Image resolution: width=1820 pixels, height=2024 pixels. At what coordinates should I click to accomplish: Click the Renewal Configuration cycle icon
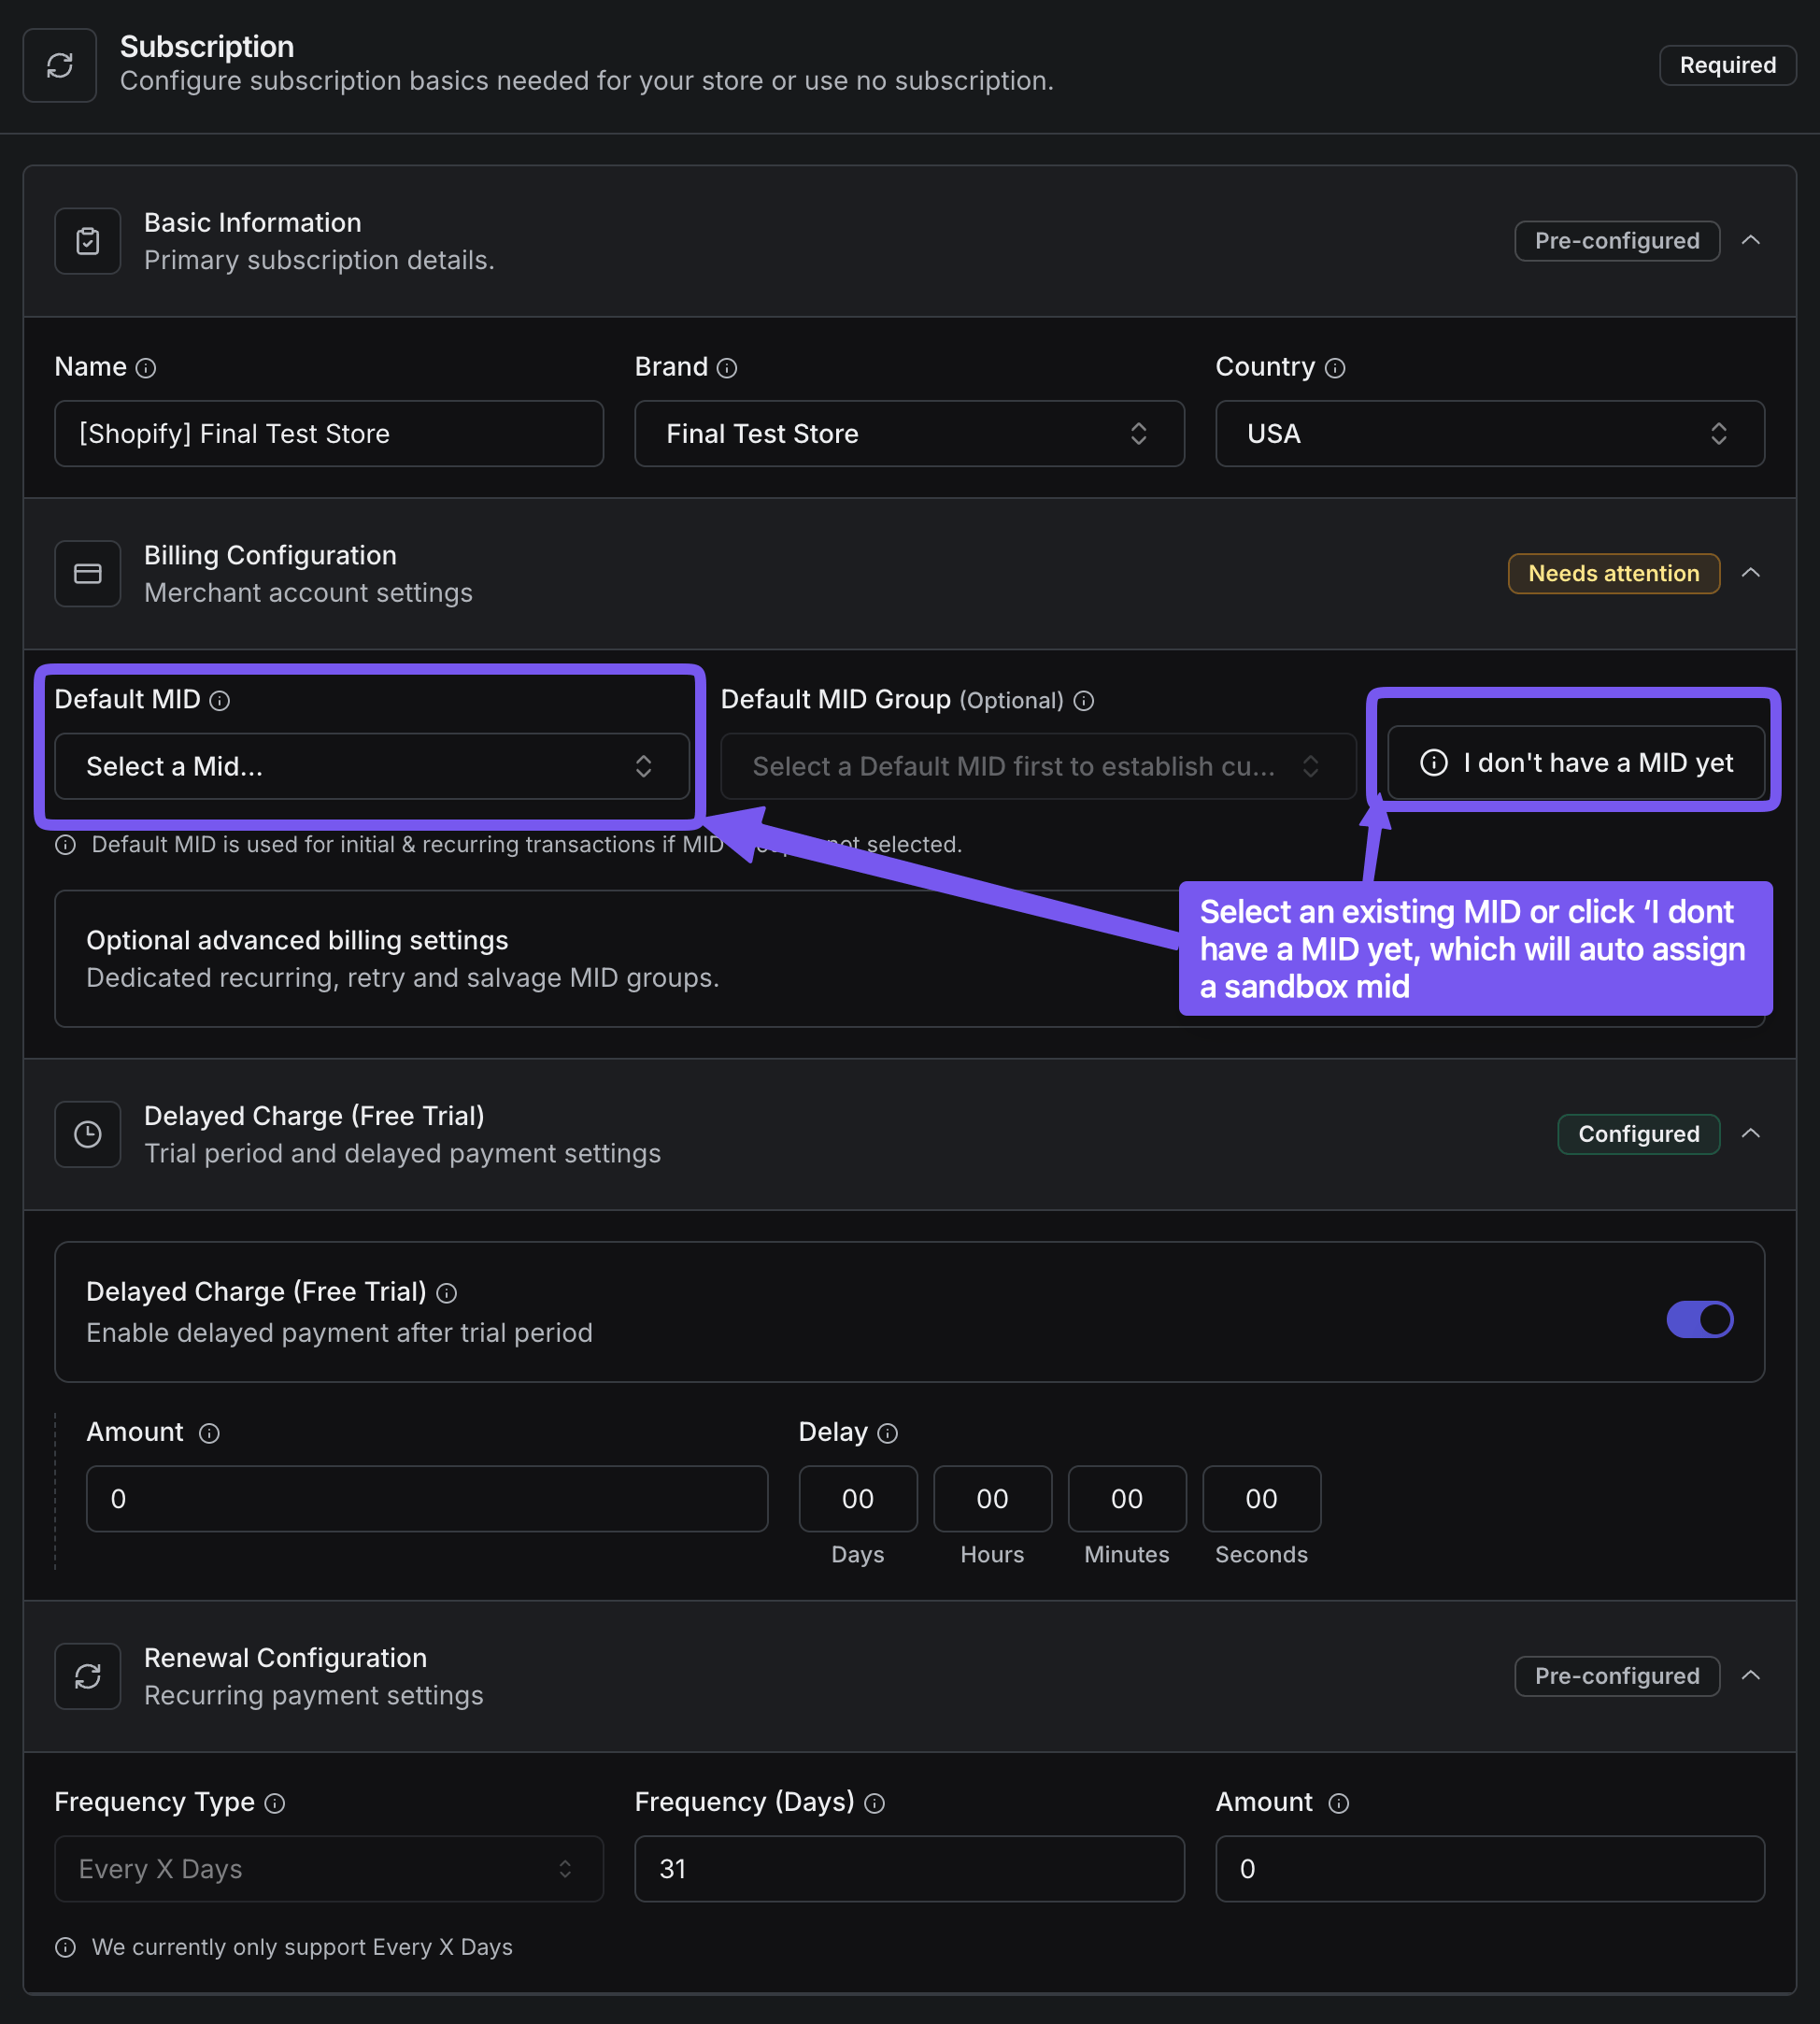coord(88,1676)
